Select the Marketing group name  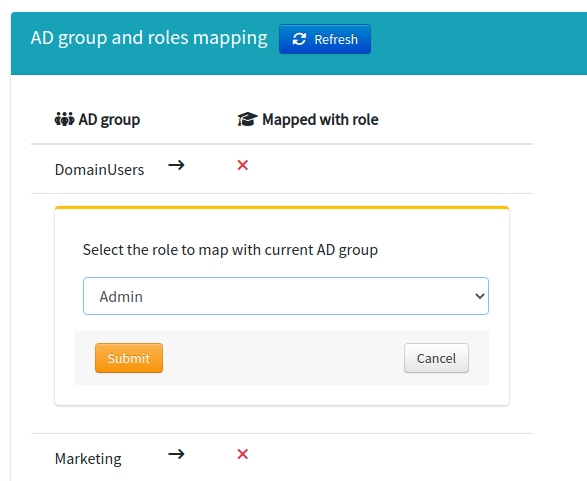pyautogui.click(x=88, y=459)
